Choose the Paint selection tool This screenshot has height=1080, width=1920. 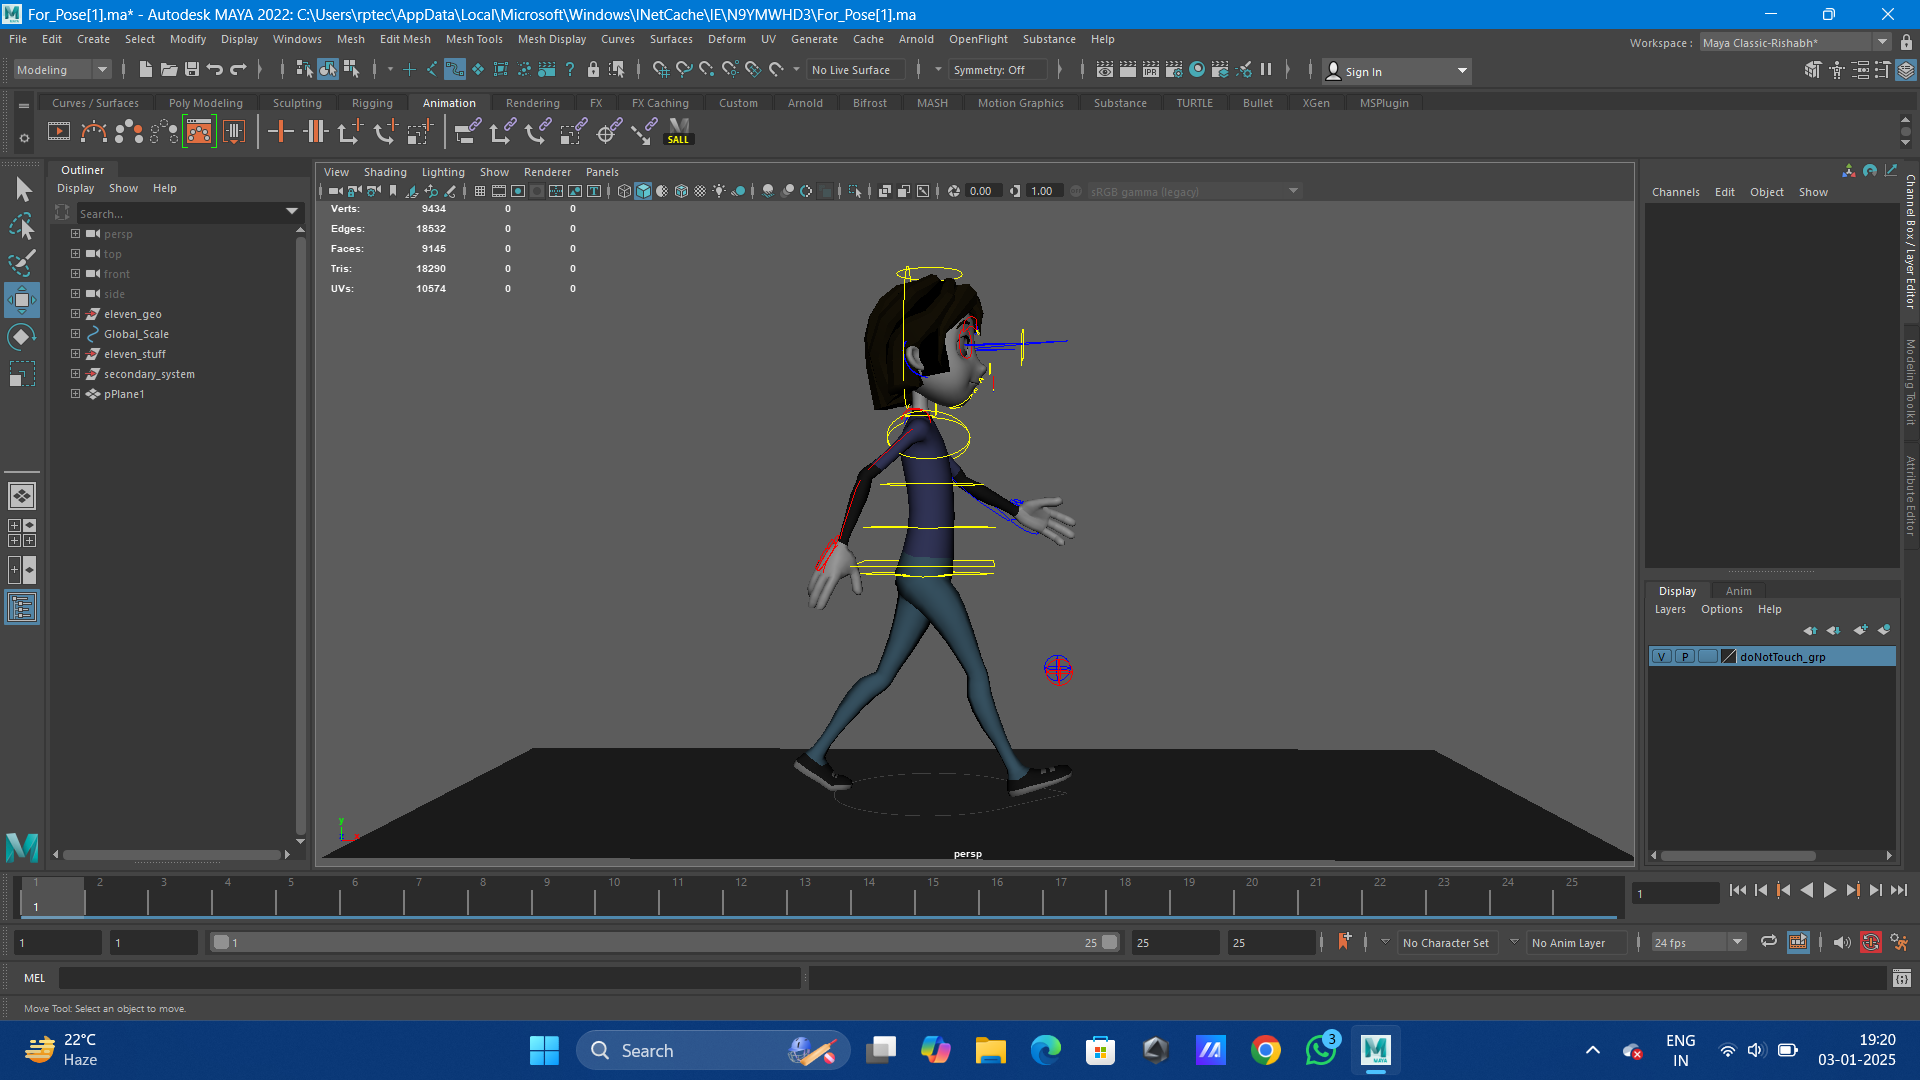[22, 263]
